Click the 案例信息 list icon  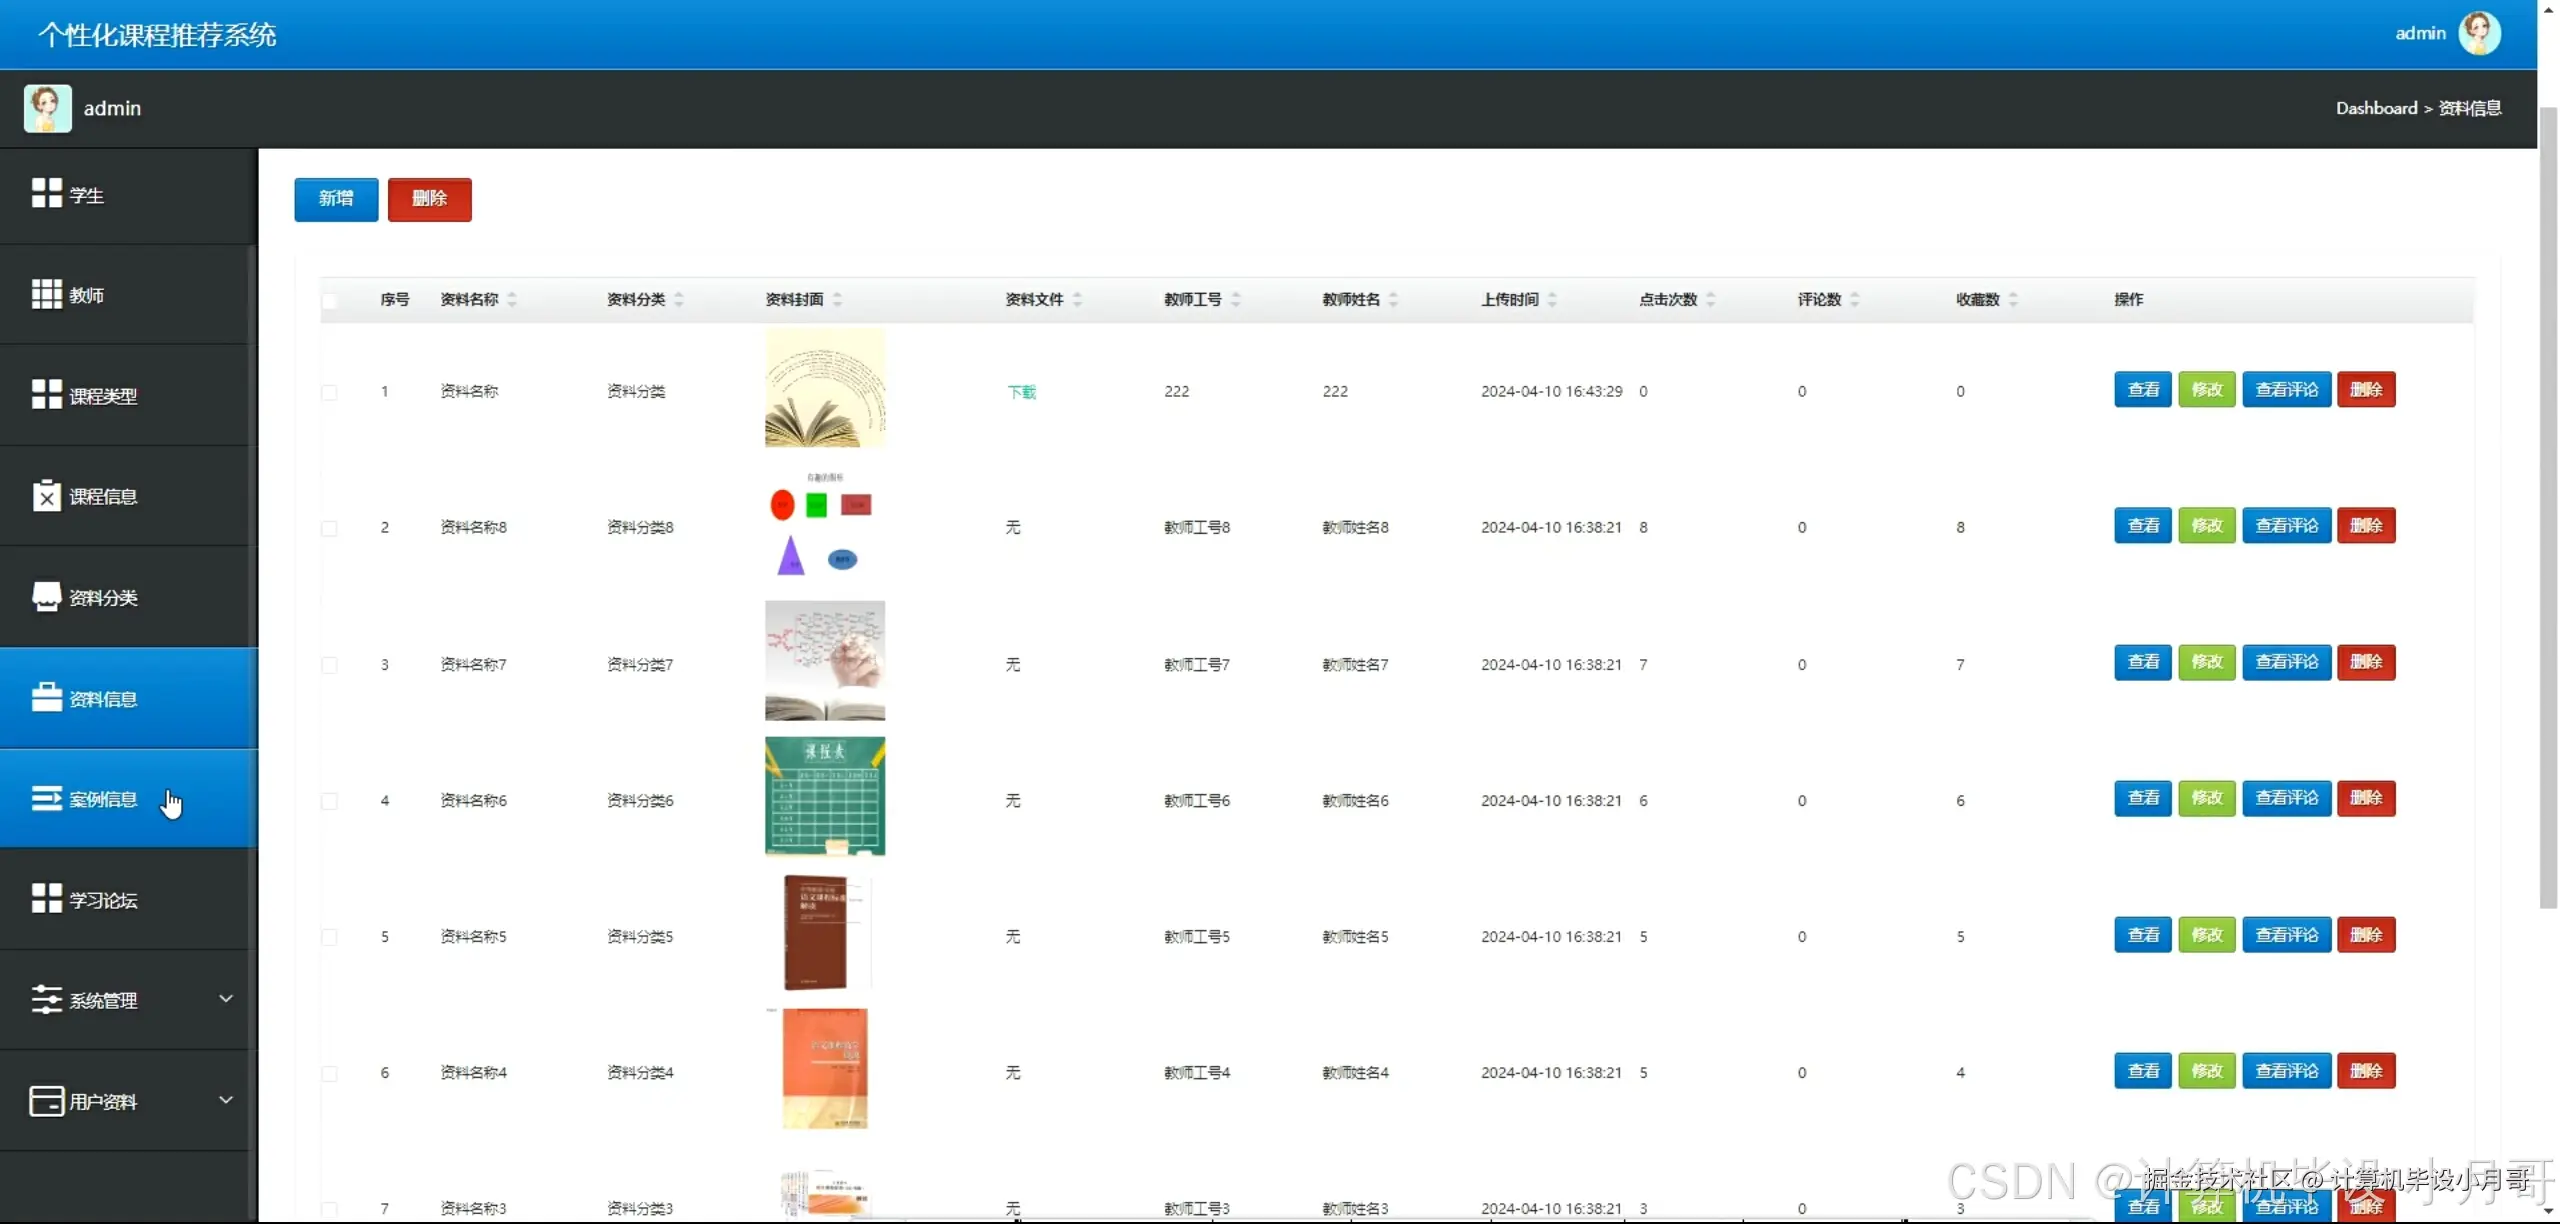46,798
